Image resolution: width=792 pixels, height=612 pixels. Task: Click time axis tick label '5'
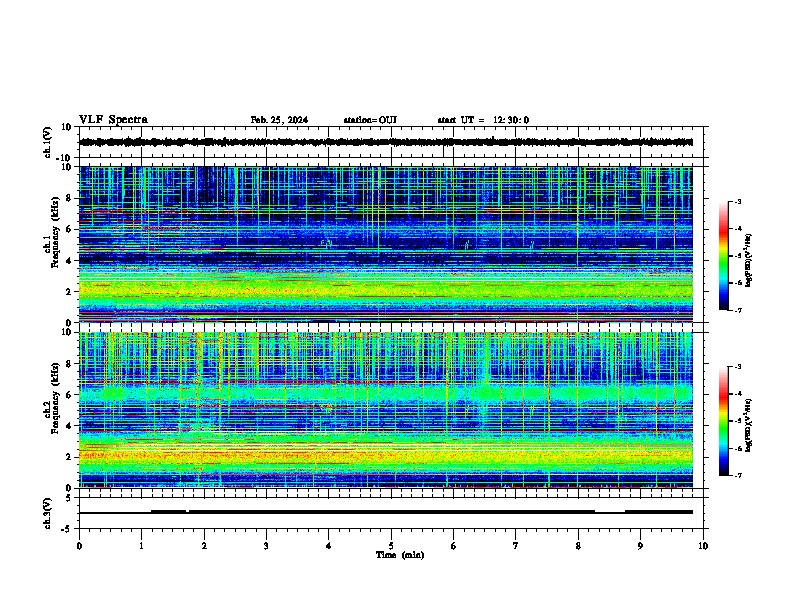[391, 546]
